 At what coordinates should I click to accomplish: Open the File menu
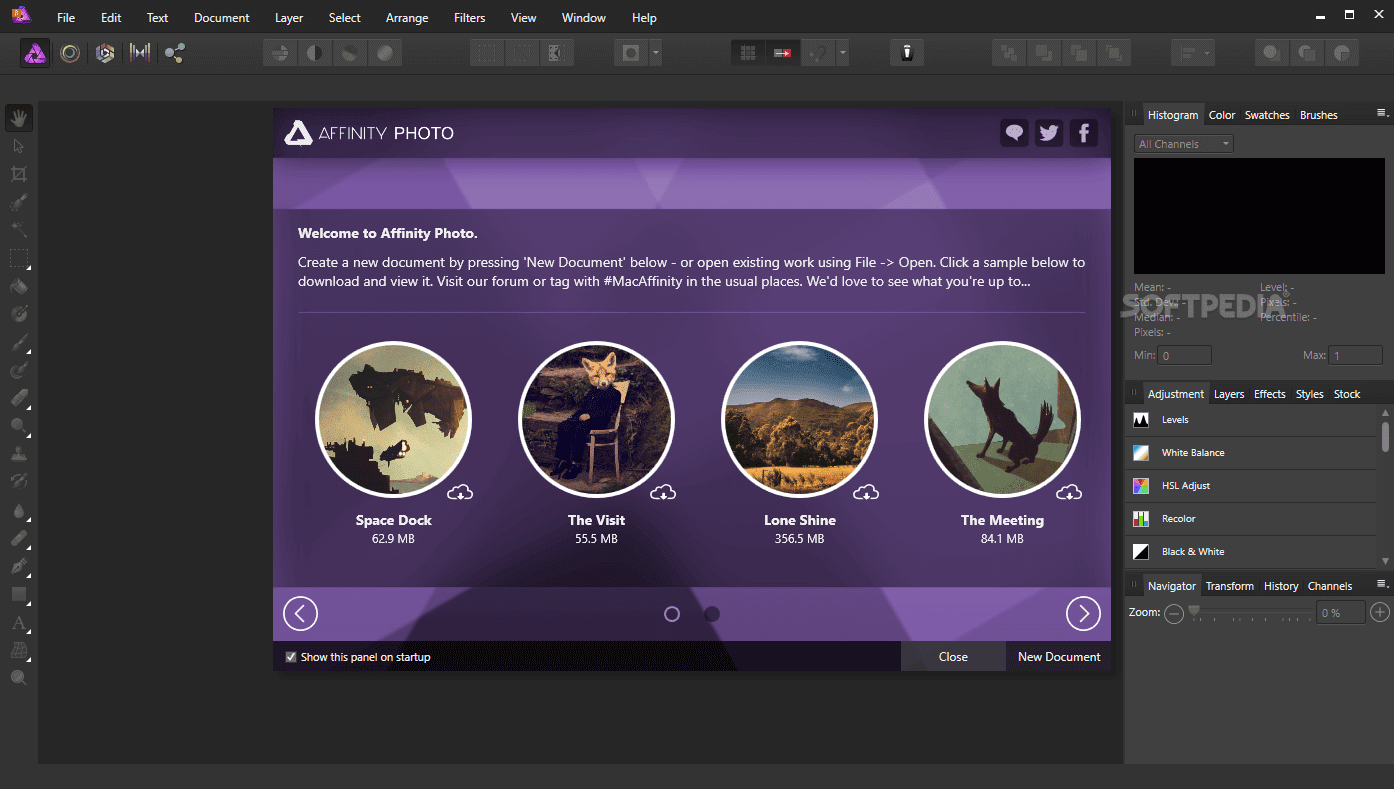coord(66,18)
